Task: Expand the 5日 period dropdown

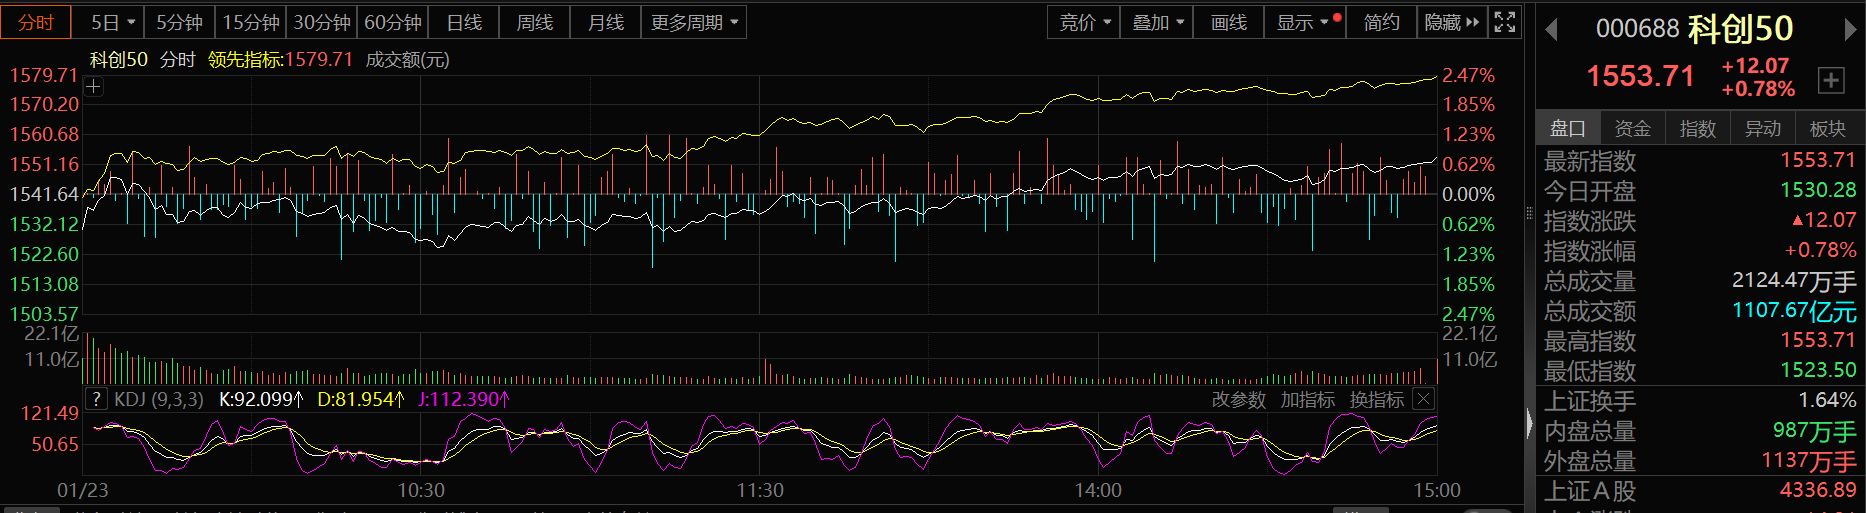Action: pyautogui.click(x=113, y=22)
